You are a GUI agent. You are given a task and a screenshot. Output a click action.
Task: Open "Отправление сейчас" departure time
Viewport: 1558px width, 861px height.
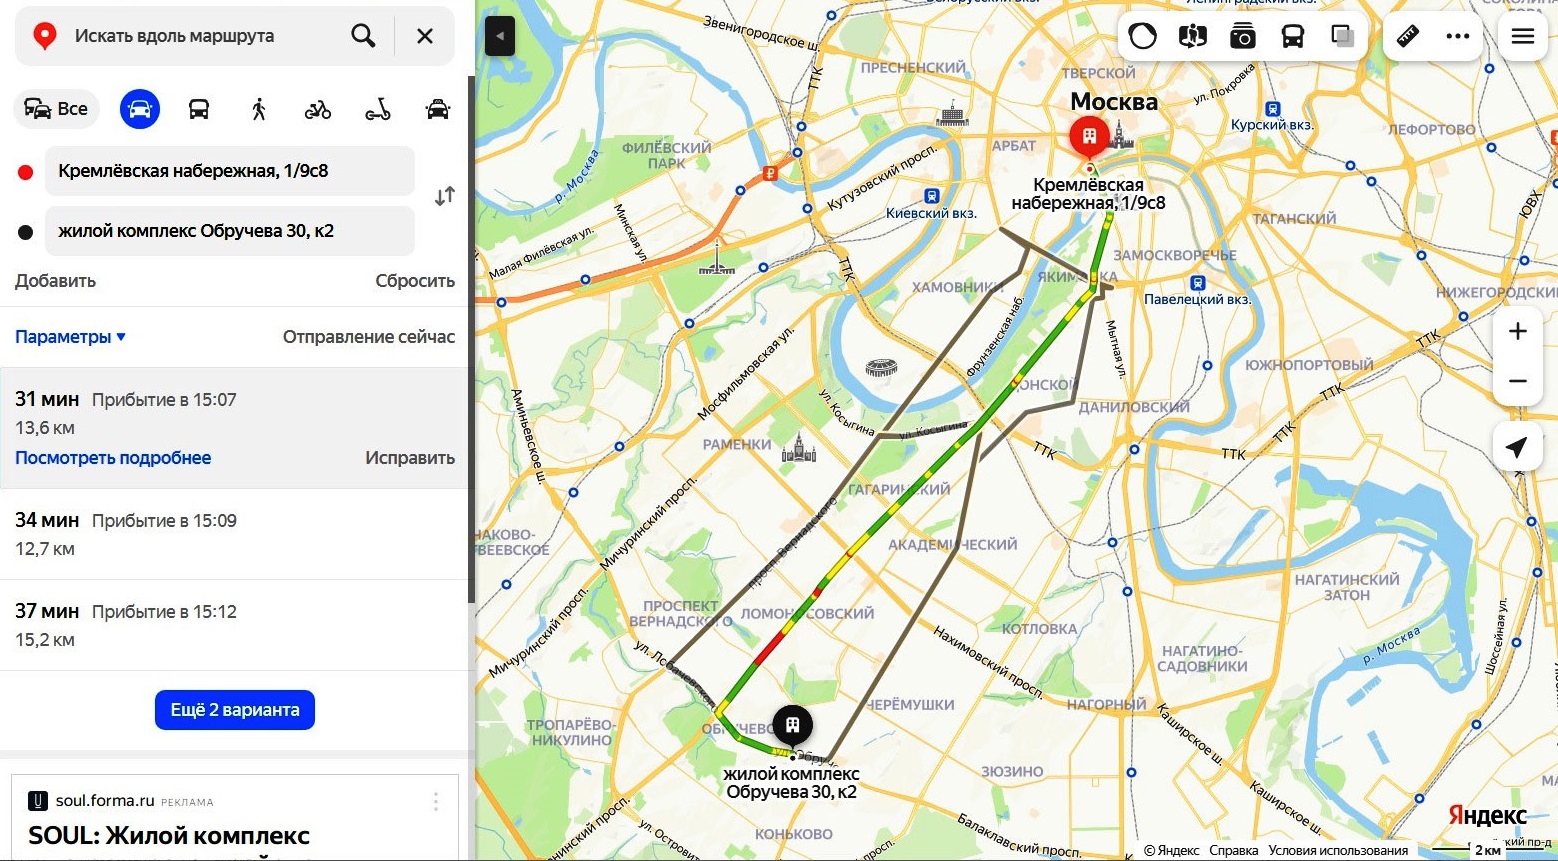pyautogui.click(x=369, y=337)
